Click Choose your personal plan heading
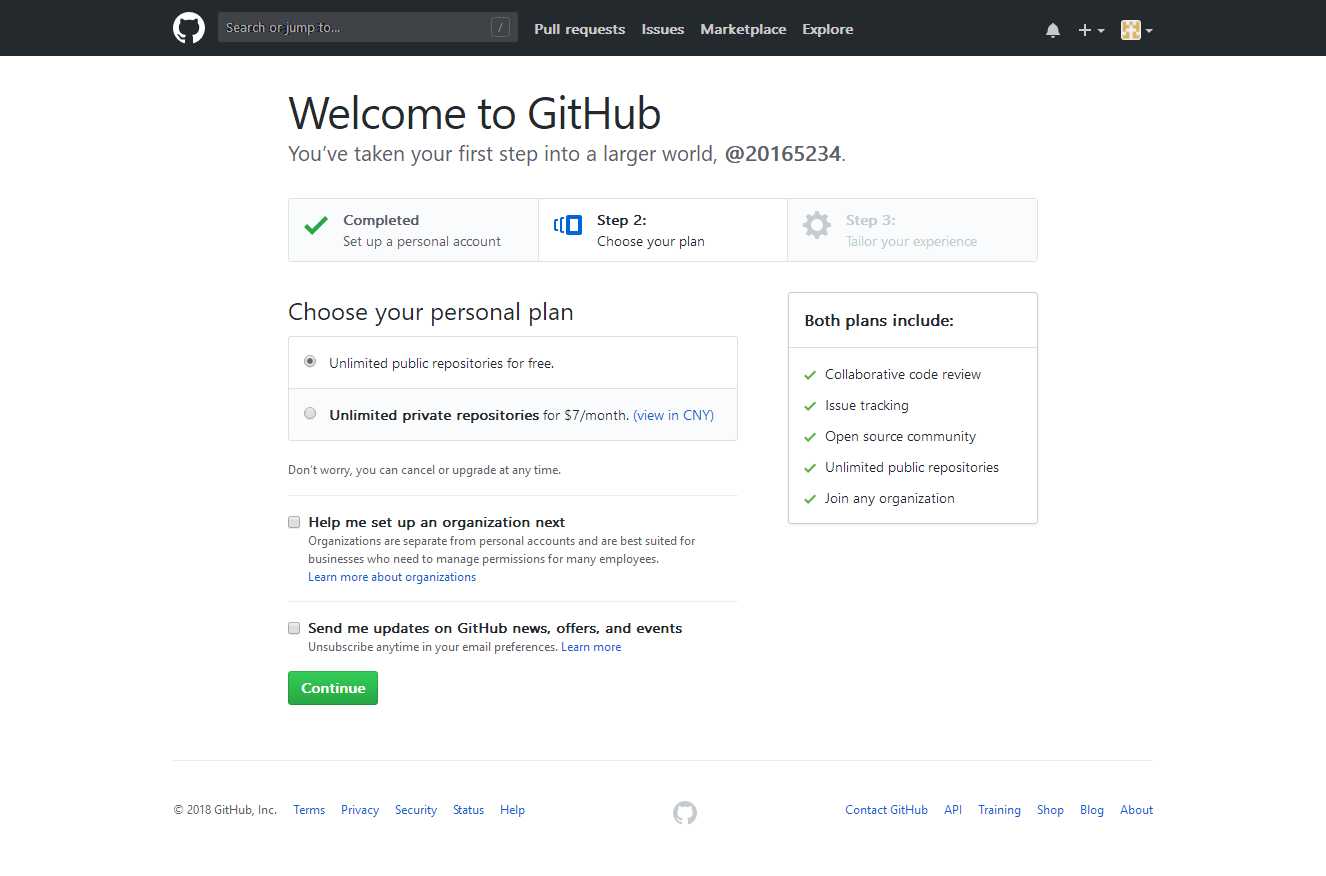 coord(431,312)
